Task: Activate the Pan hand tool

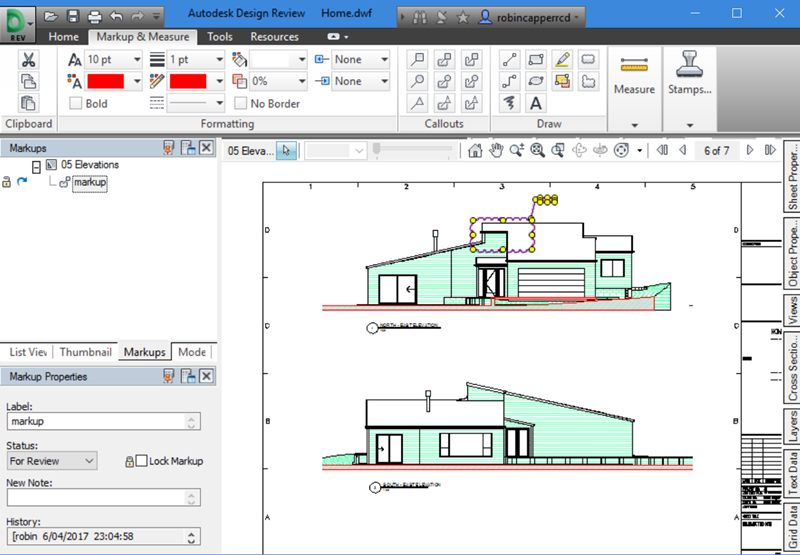Action: click(x=496, y=151)
